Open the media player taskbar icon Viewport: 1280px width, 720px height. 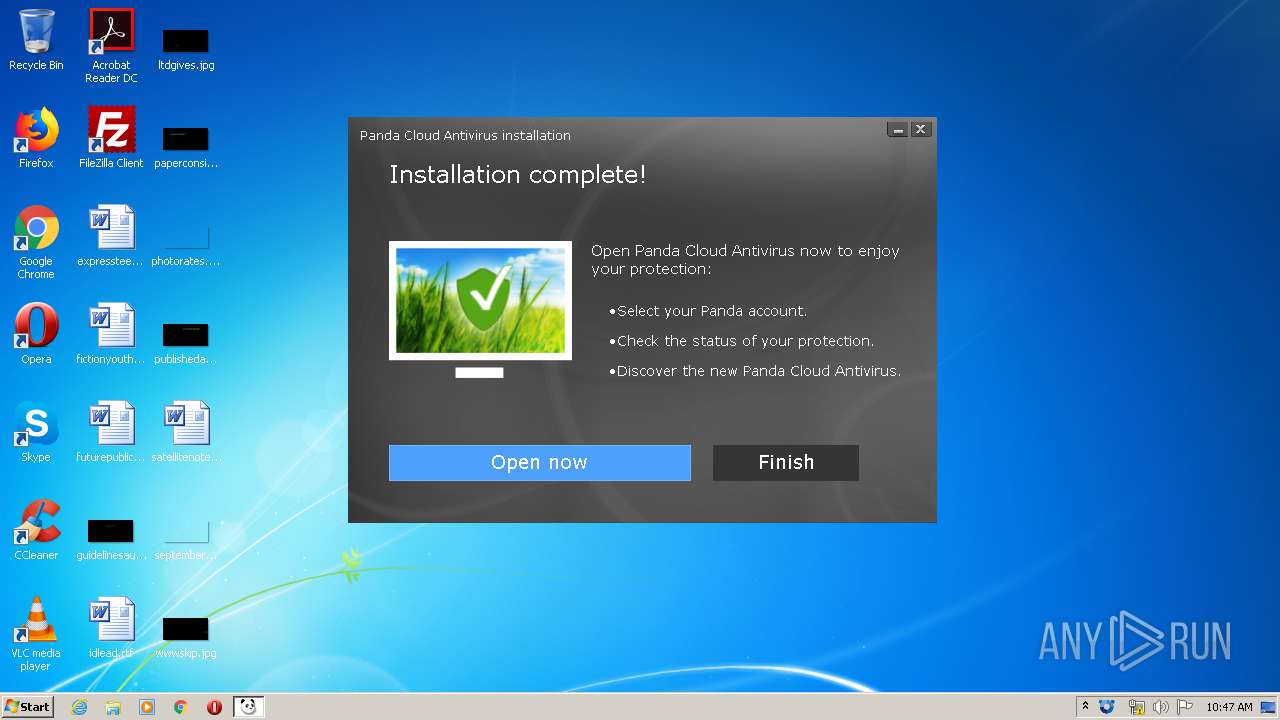coord(147,707)
